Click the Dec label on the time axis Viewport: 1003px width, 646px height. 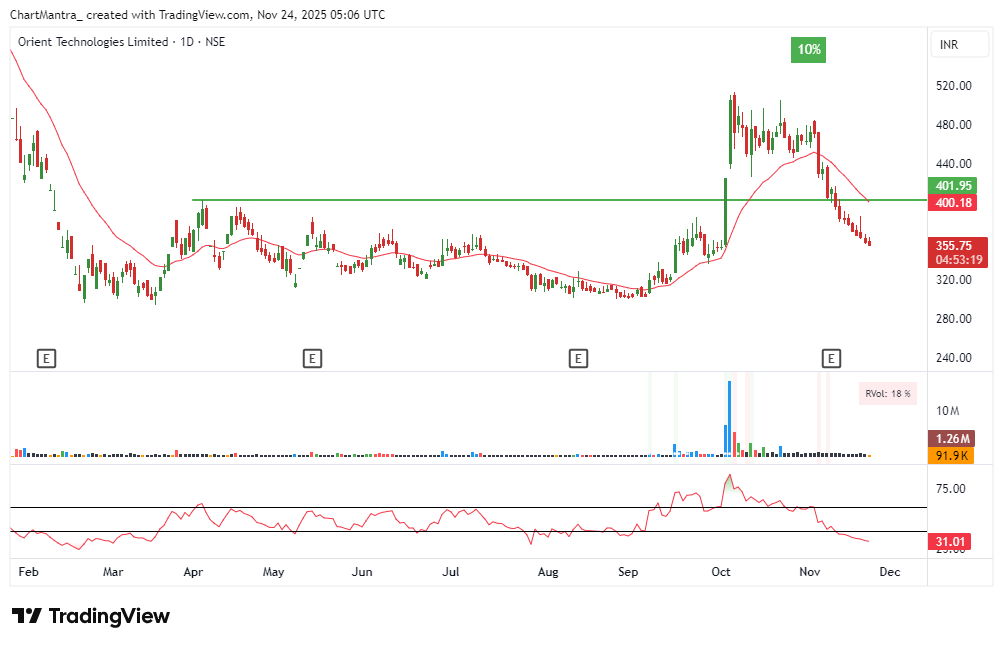click(x=889, y=572)
